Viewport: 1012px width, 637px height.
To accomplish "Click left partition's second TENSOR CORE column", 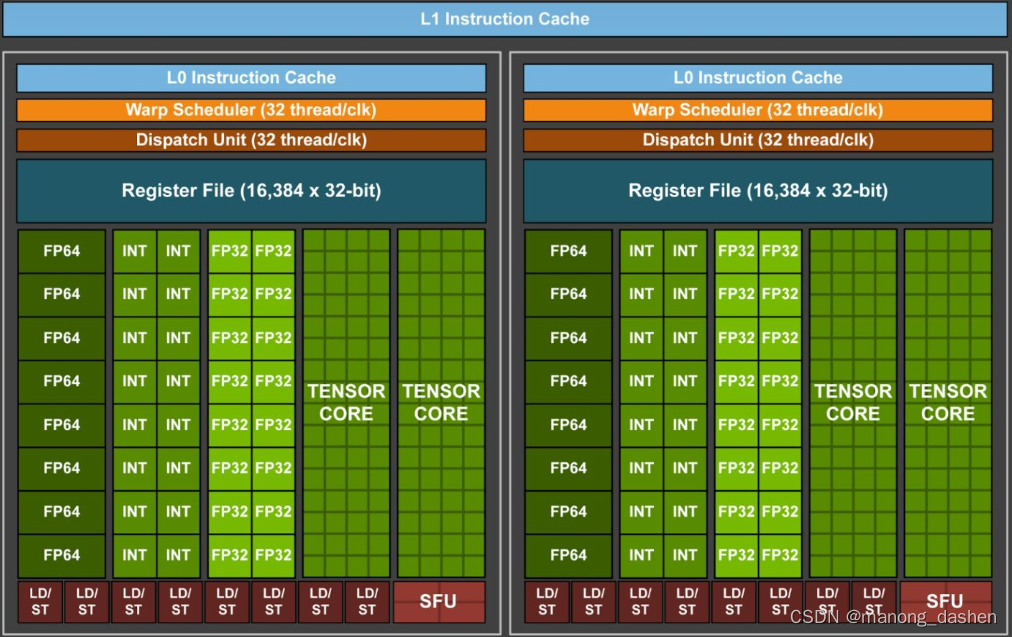I will pyautogui.click(x=441, y=403).
